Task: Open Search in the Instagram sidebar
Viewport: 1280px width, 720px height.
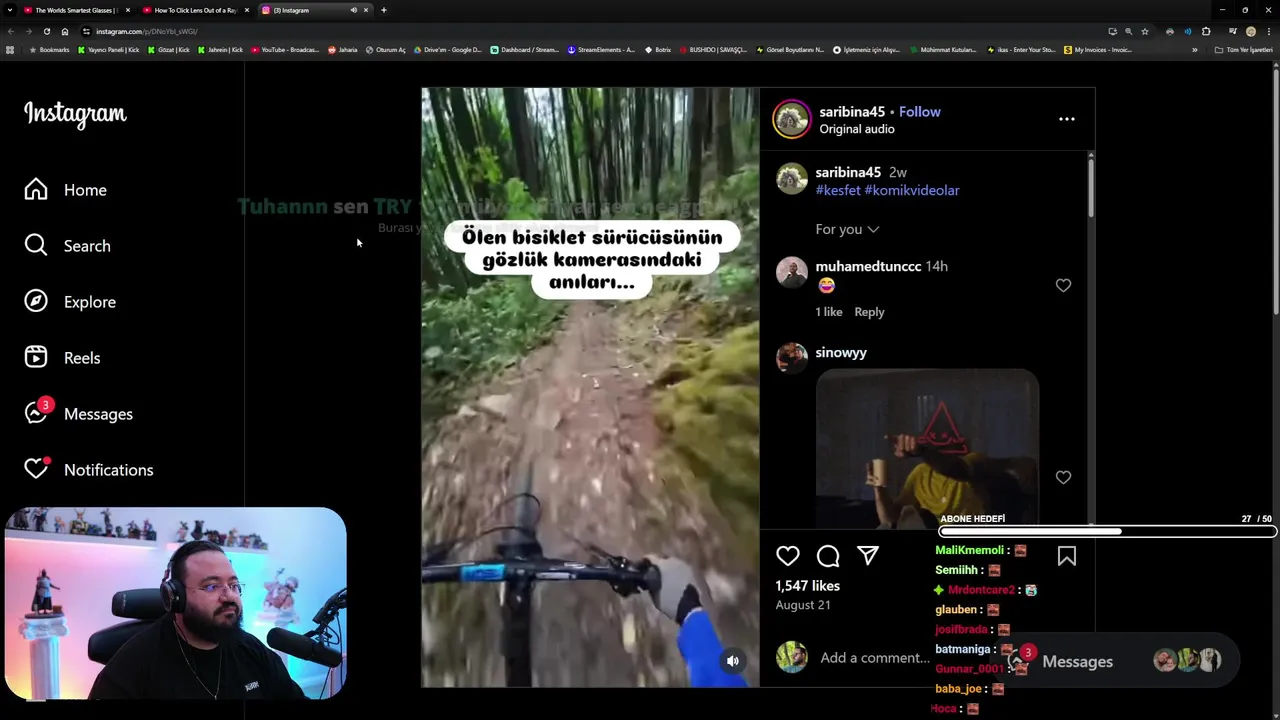Action: pos(68,246)
